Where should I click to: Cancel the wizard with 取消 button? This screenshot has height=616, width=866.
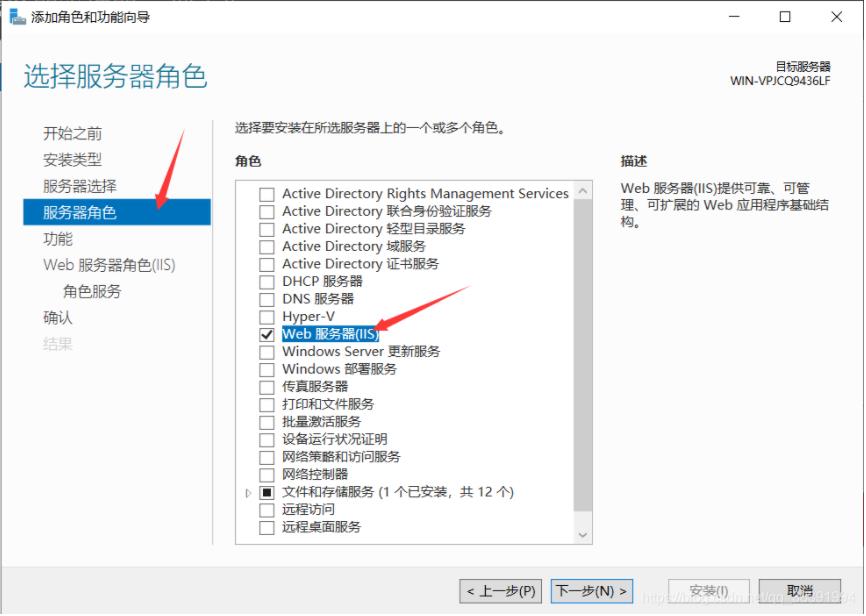pyautogui.click(x=800, y=591)
